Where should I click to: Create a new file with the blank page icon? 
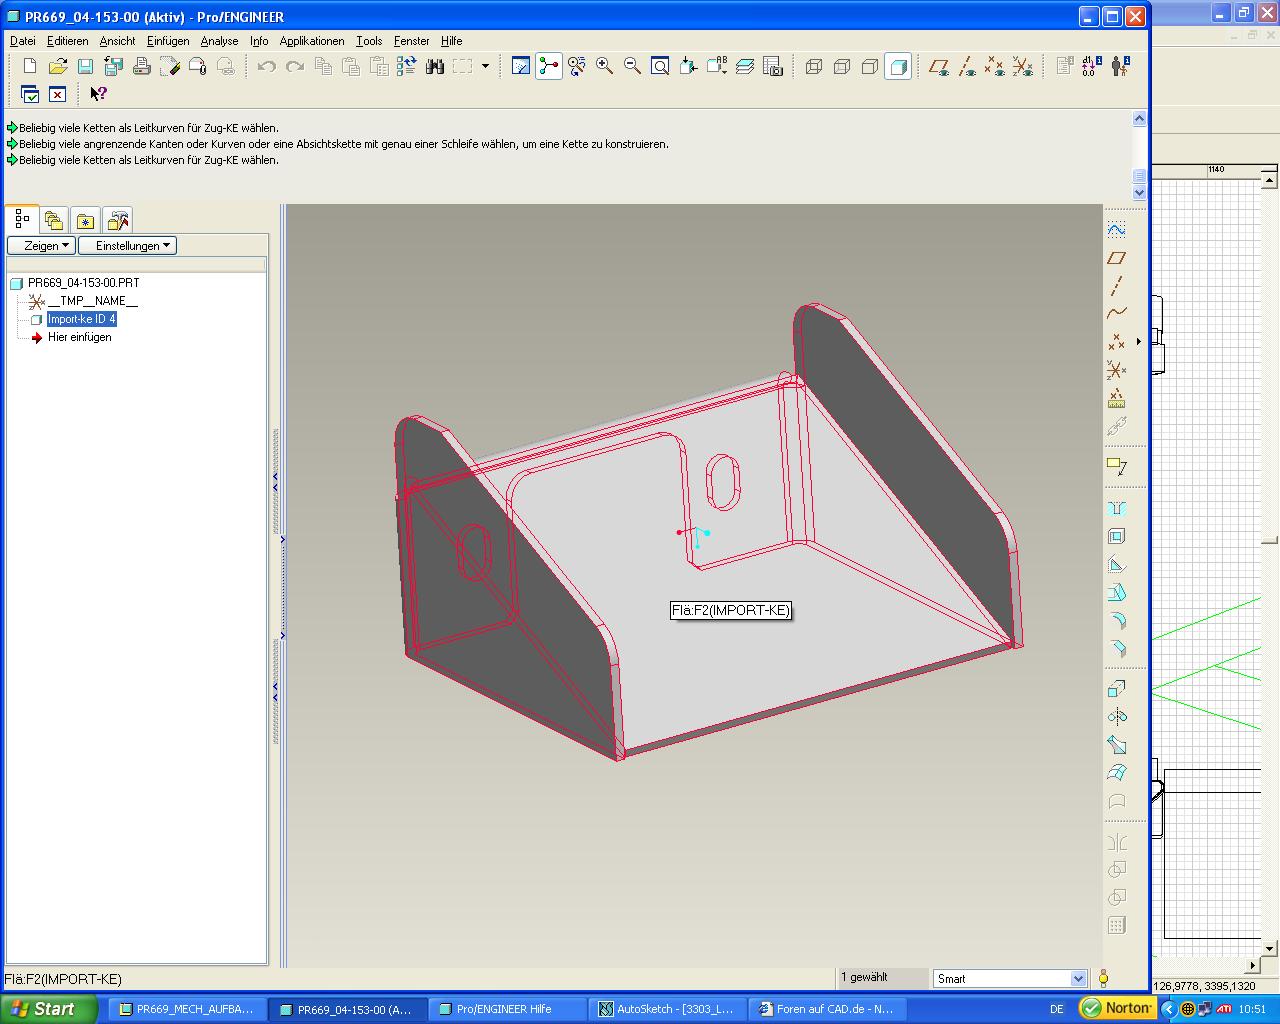tap(29, 66)
